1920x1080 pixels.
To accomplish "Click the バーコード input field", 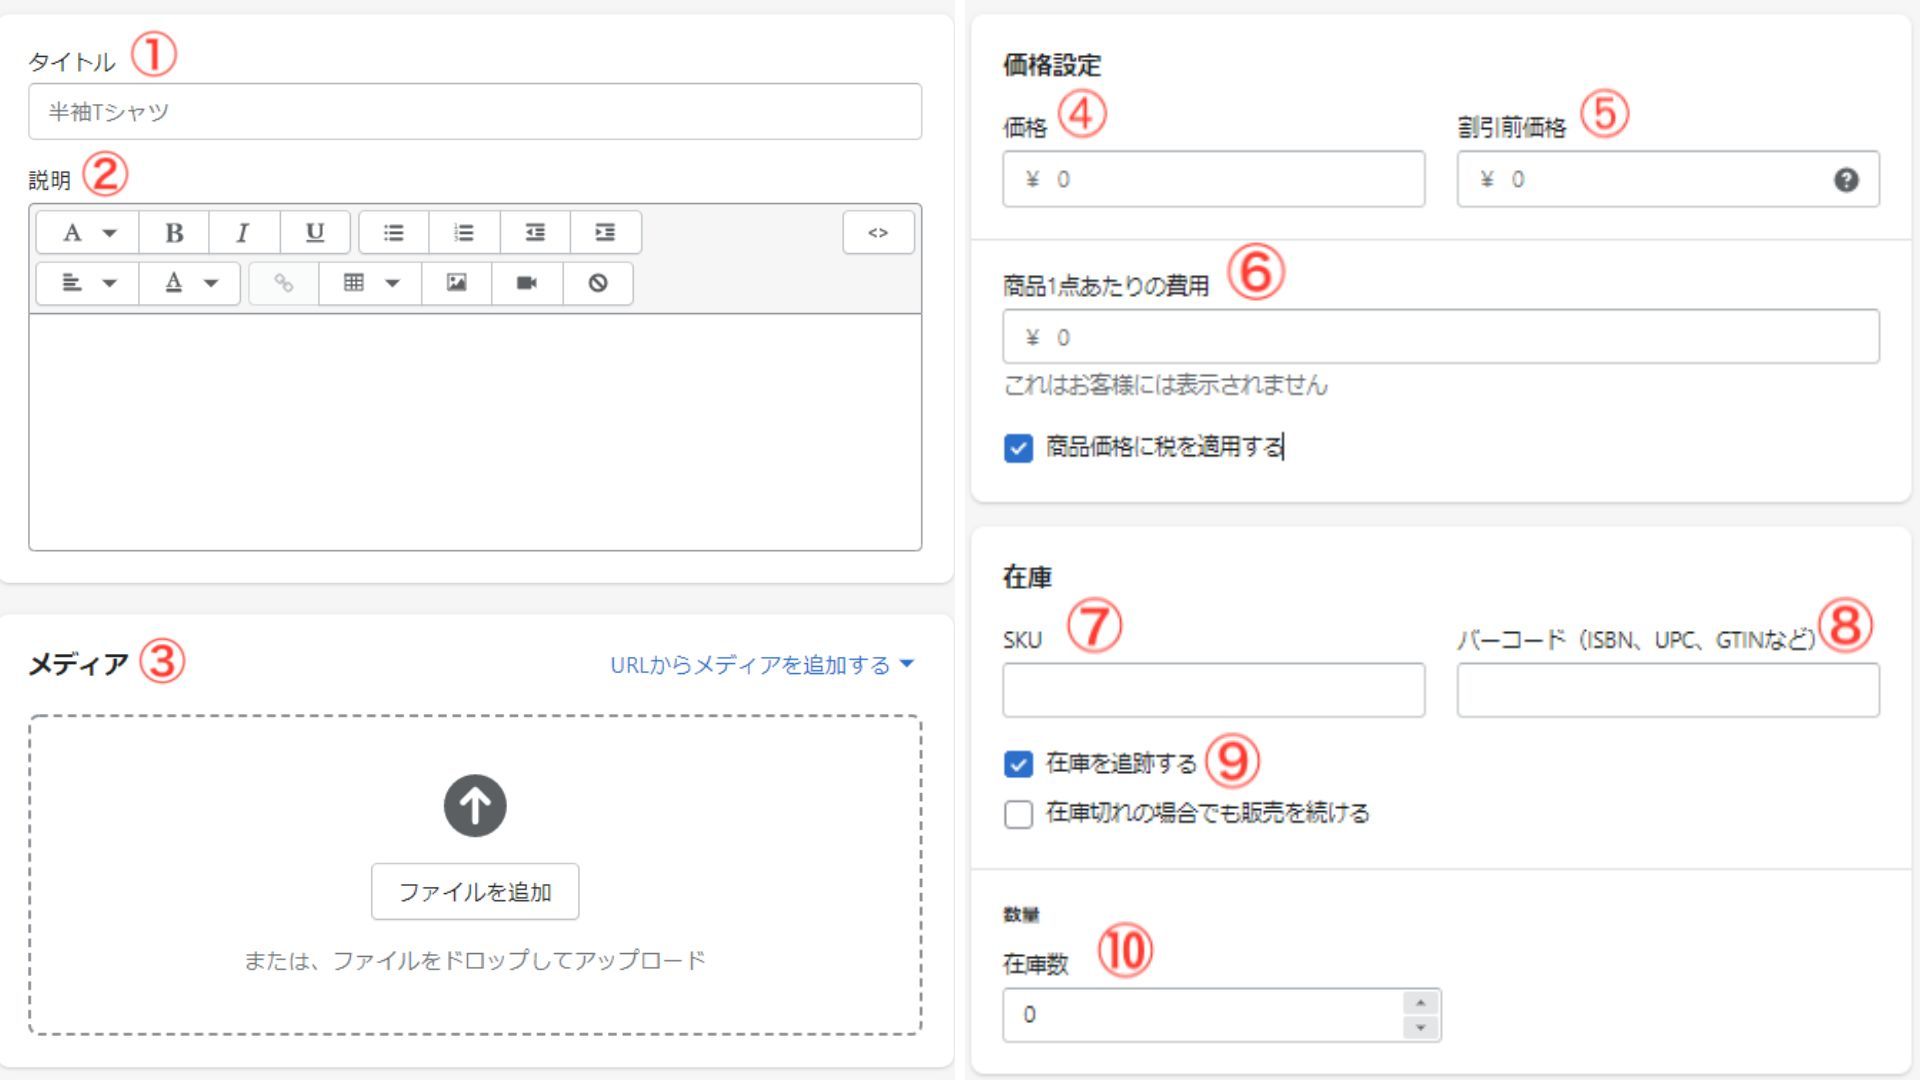I will (1668, 690).
